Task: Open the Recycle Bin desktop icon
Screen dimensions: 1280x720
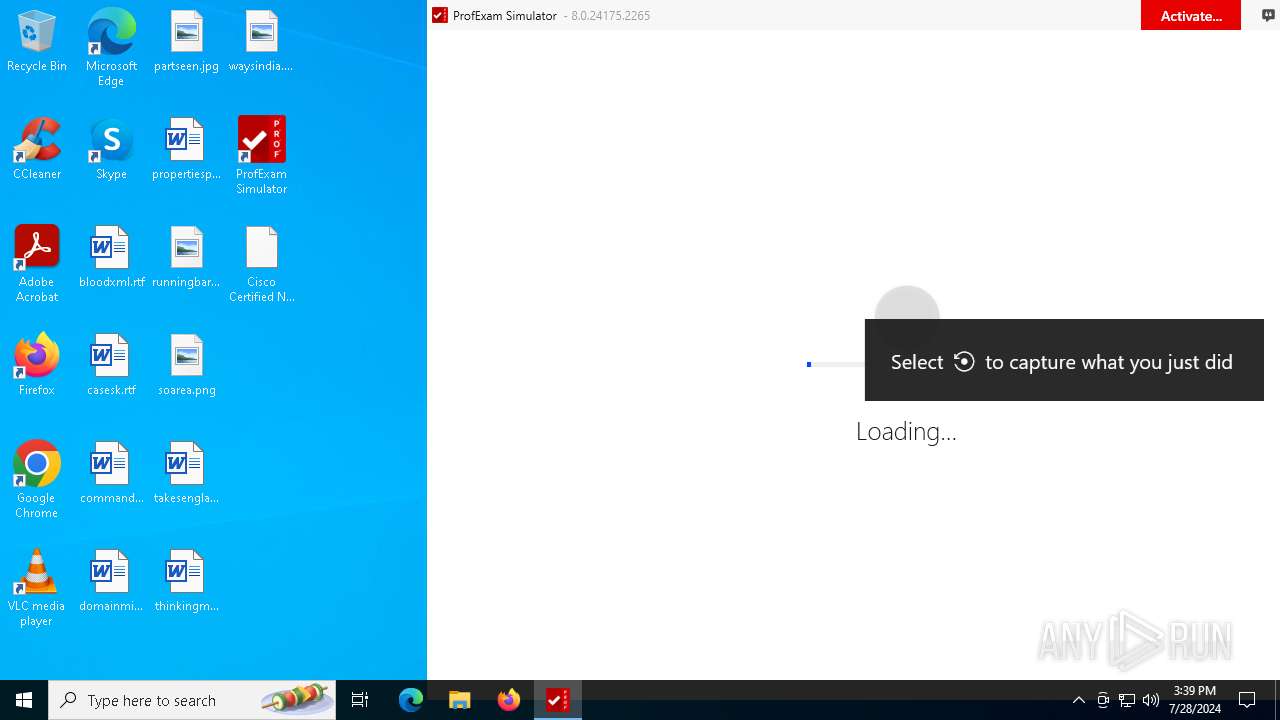Action: click(x=37, y=42)
